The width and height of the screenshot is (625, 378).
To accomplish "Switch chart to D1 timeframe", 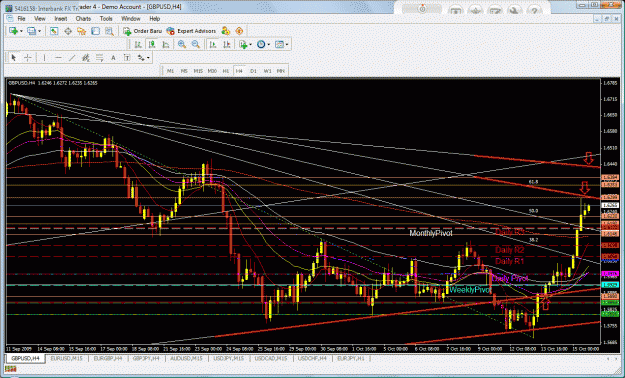I will click(x=253, y=71).
